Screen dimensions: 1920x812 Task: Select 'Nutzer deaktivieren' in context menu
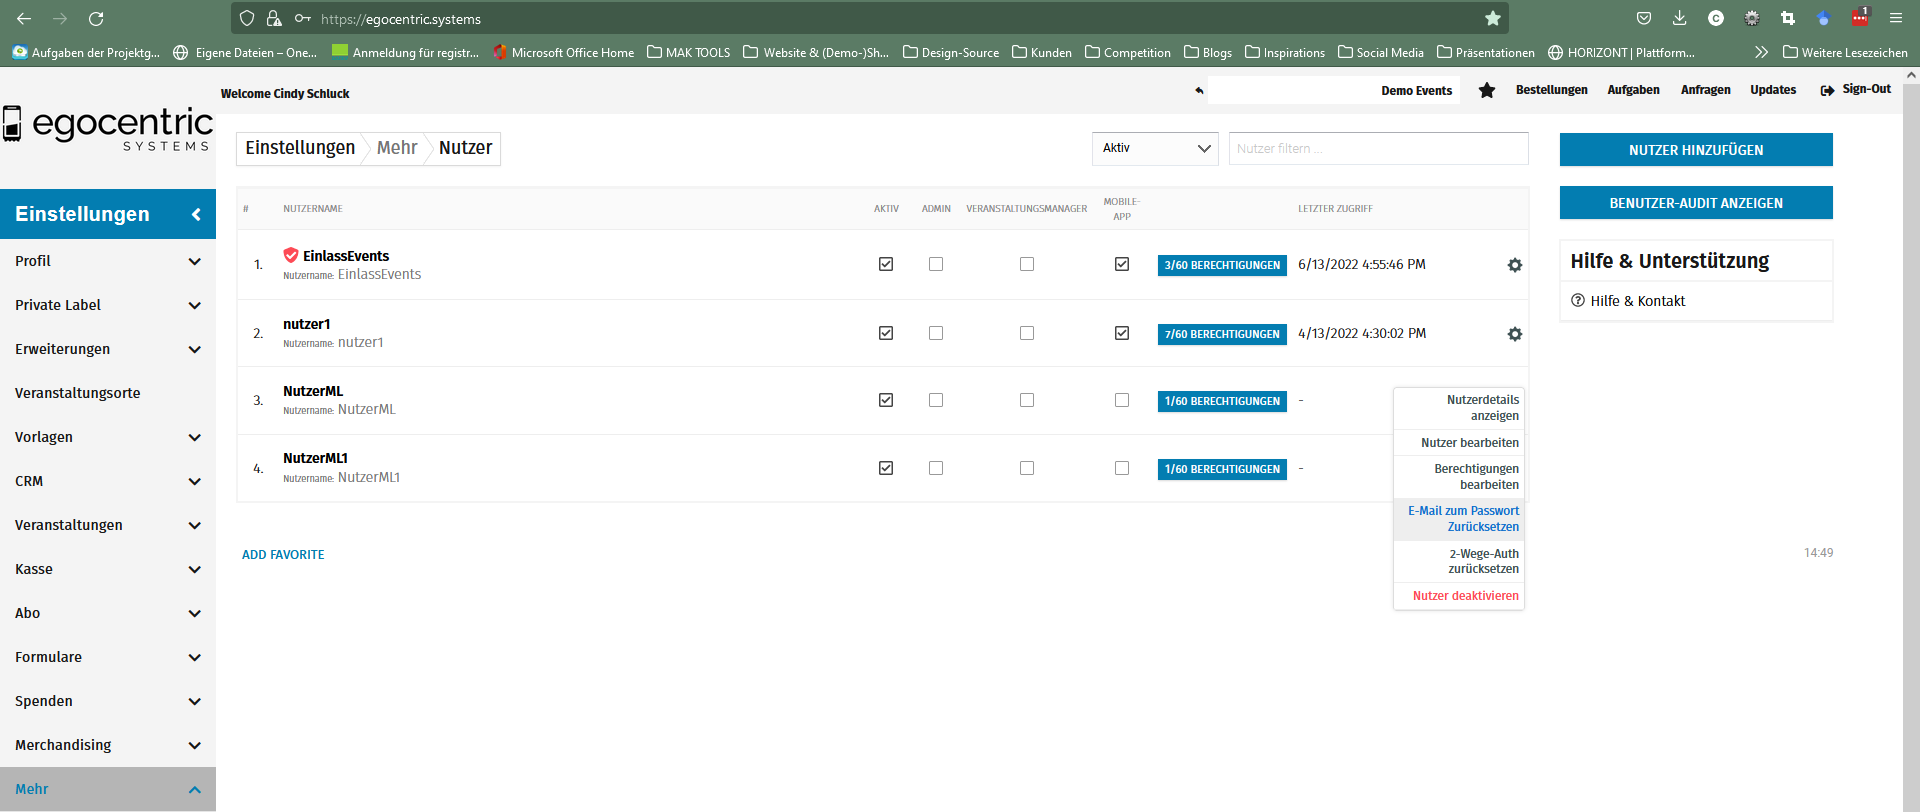(x=1464, y=596)
